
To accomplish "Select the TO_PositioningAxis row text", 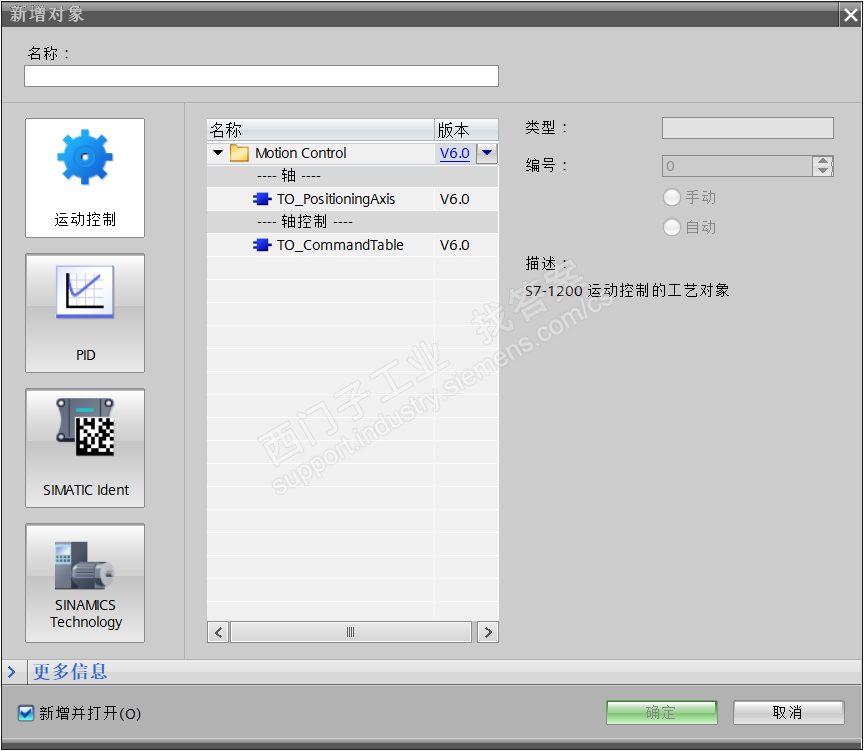I will point(336,199).
